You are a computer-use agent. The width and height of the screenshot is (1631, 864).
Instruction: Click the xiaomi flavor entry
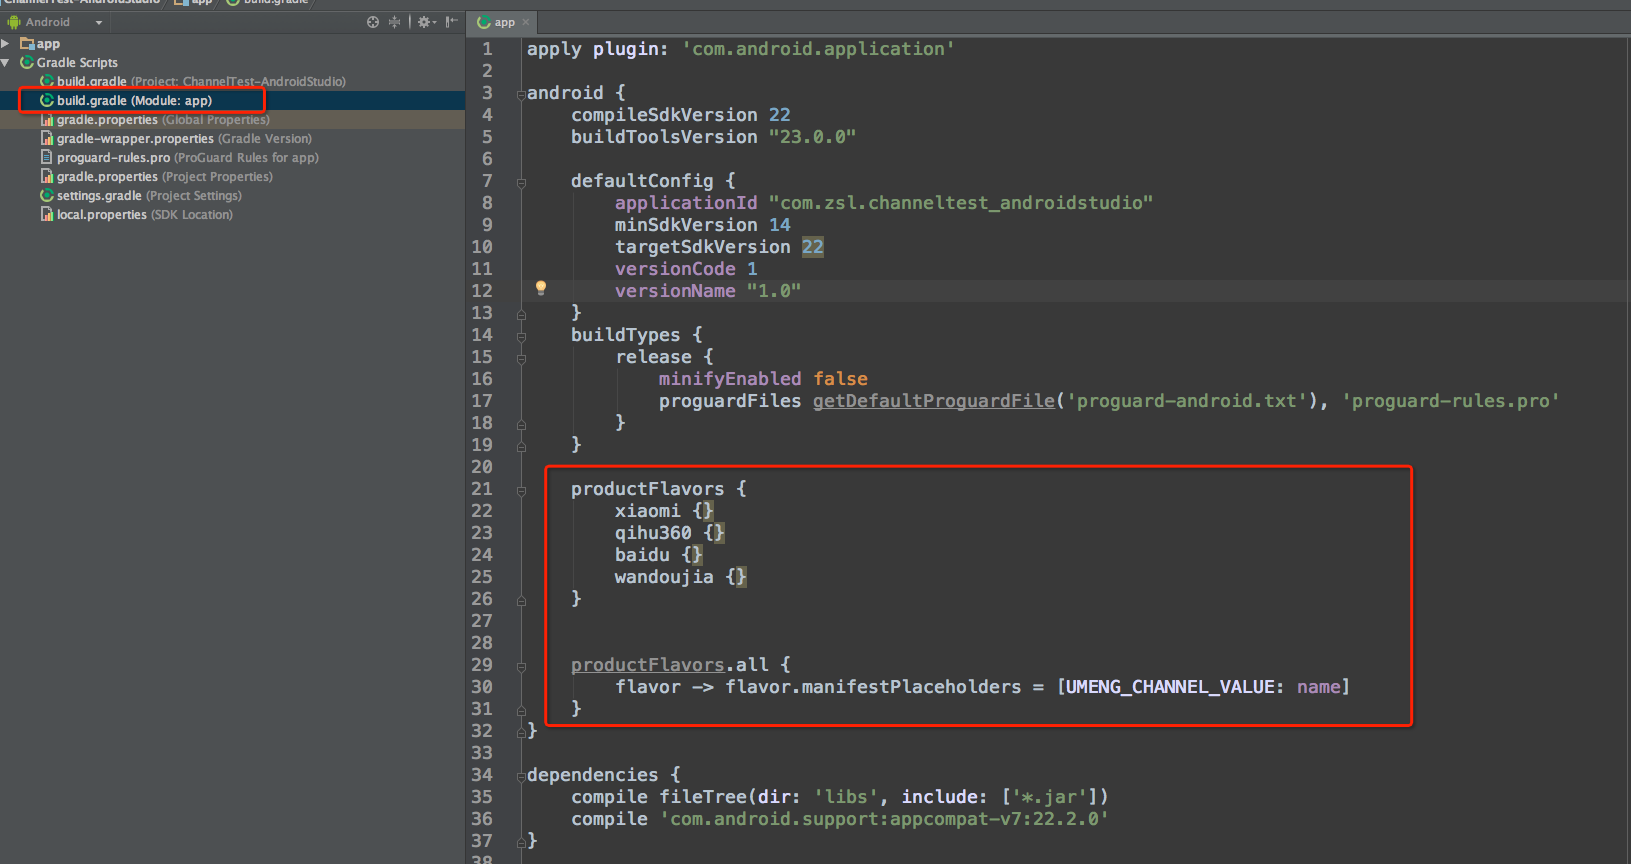(664, 511)
